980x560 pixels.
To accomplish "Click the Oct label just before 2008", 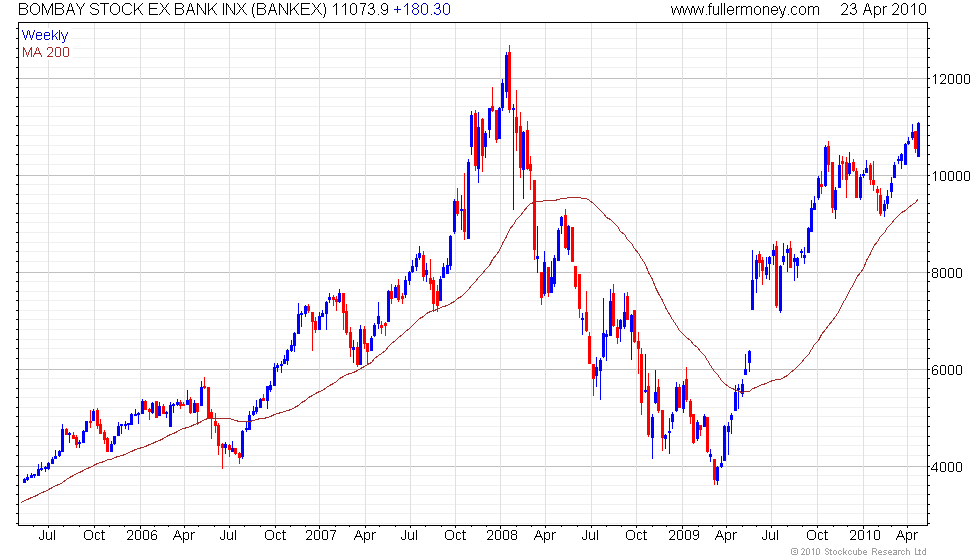I will tap(455, 535).
